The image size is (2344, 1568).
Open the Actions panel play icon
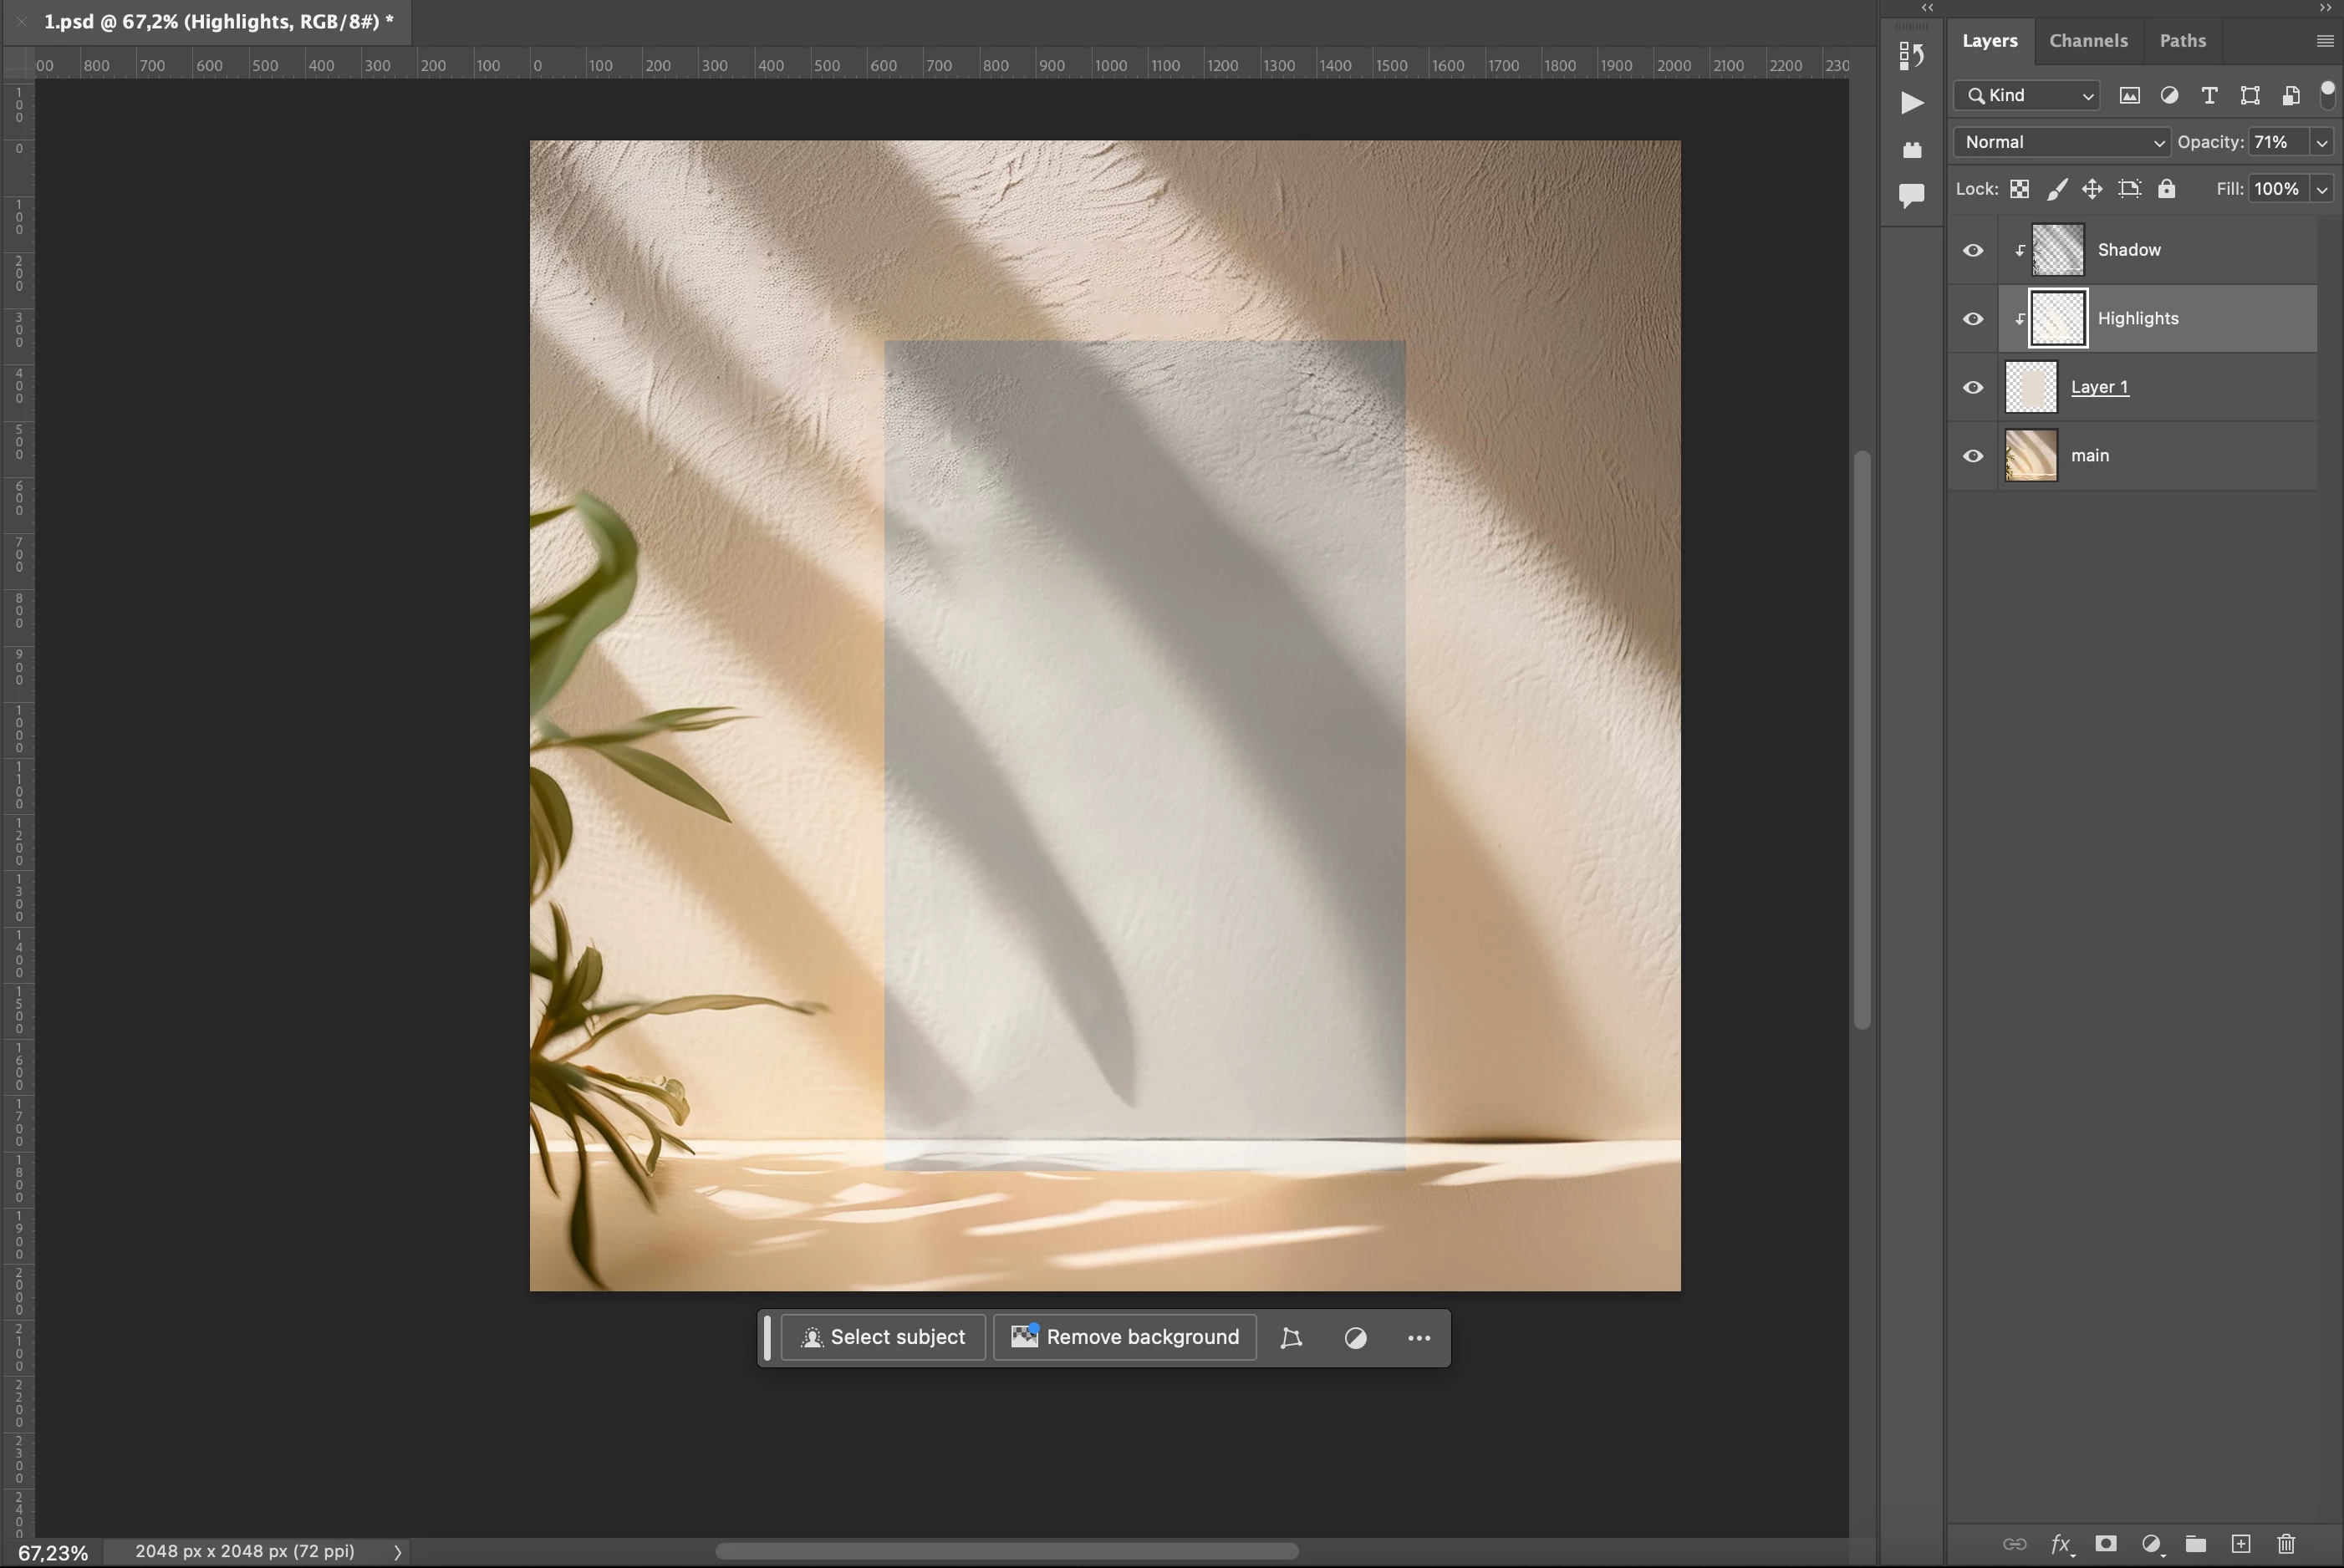(x=1911, y=102)
